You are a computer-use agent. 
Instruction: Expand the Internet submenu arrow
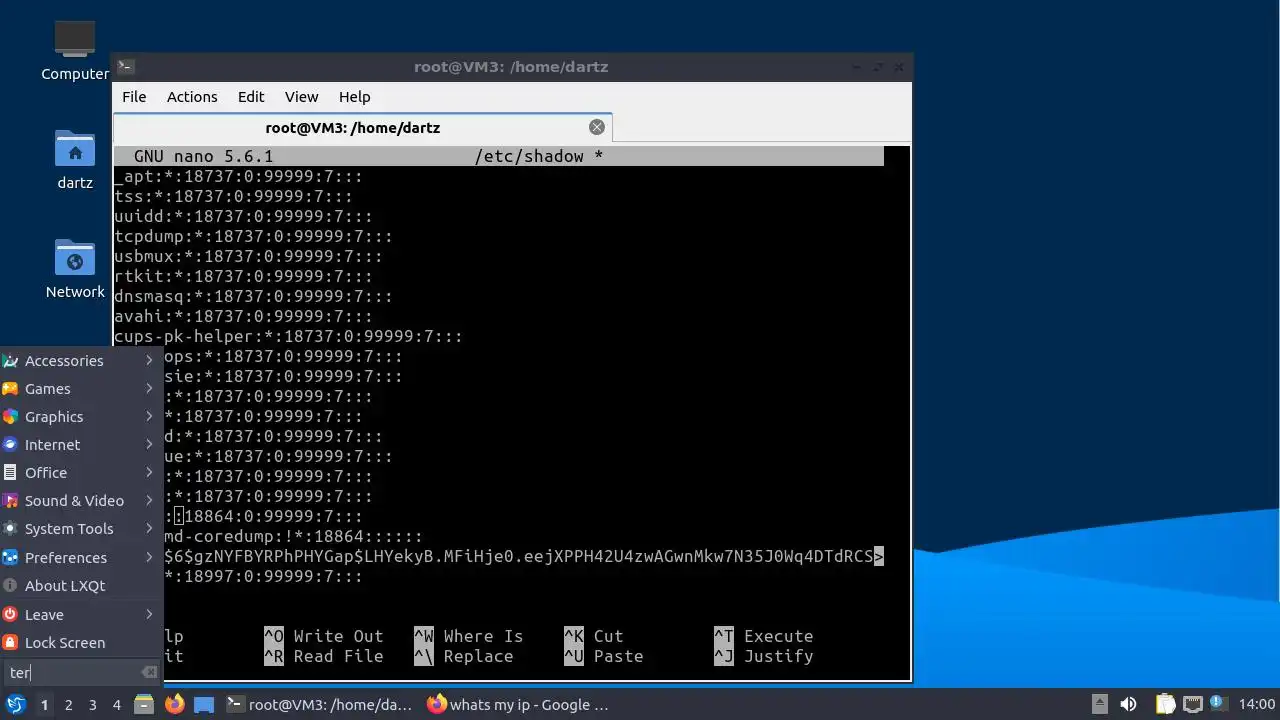[x=149, y=445]
